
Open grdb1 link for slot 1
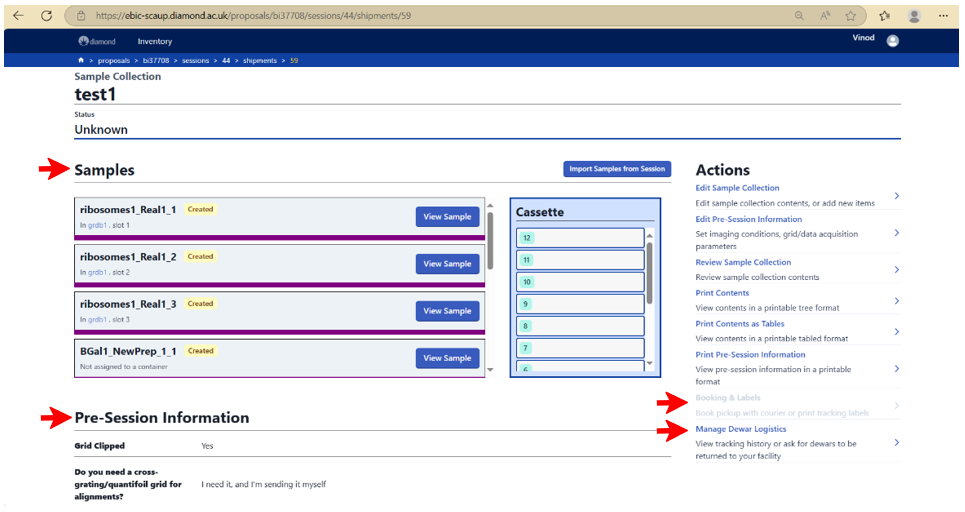[x=97, y=225]
